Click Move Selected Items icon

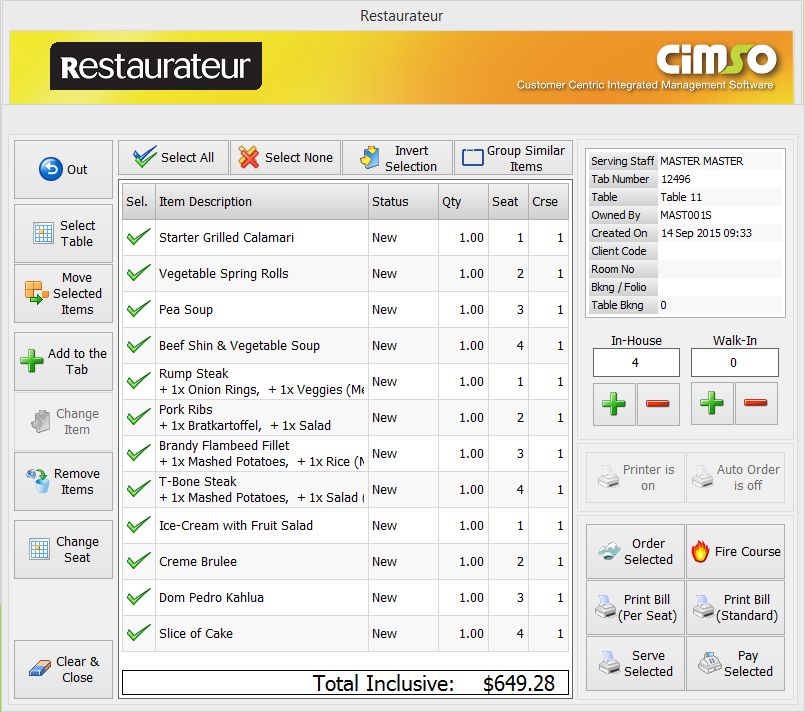(36, 293)
